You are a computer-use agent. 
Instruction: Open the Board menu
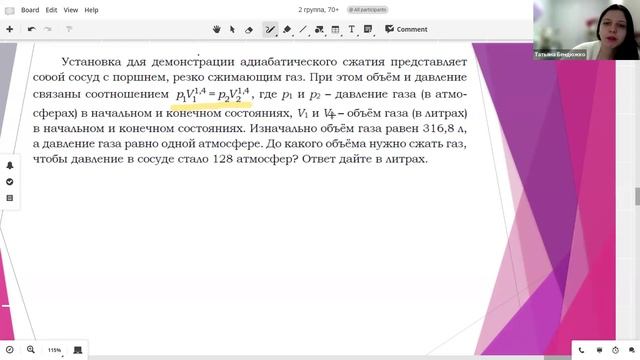coord(30,10)
